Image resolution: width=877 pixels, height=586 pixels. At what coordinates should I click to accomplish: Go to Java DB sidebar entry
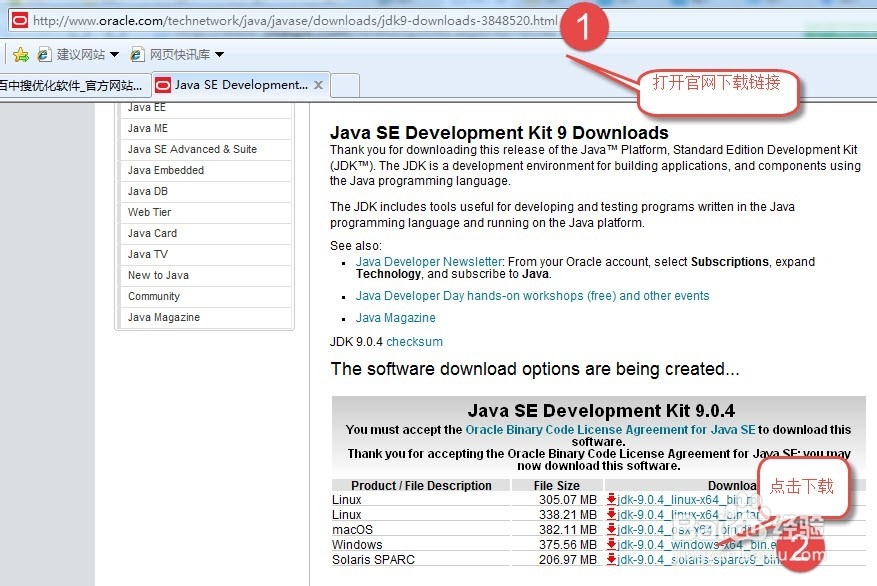(148, 191)
